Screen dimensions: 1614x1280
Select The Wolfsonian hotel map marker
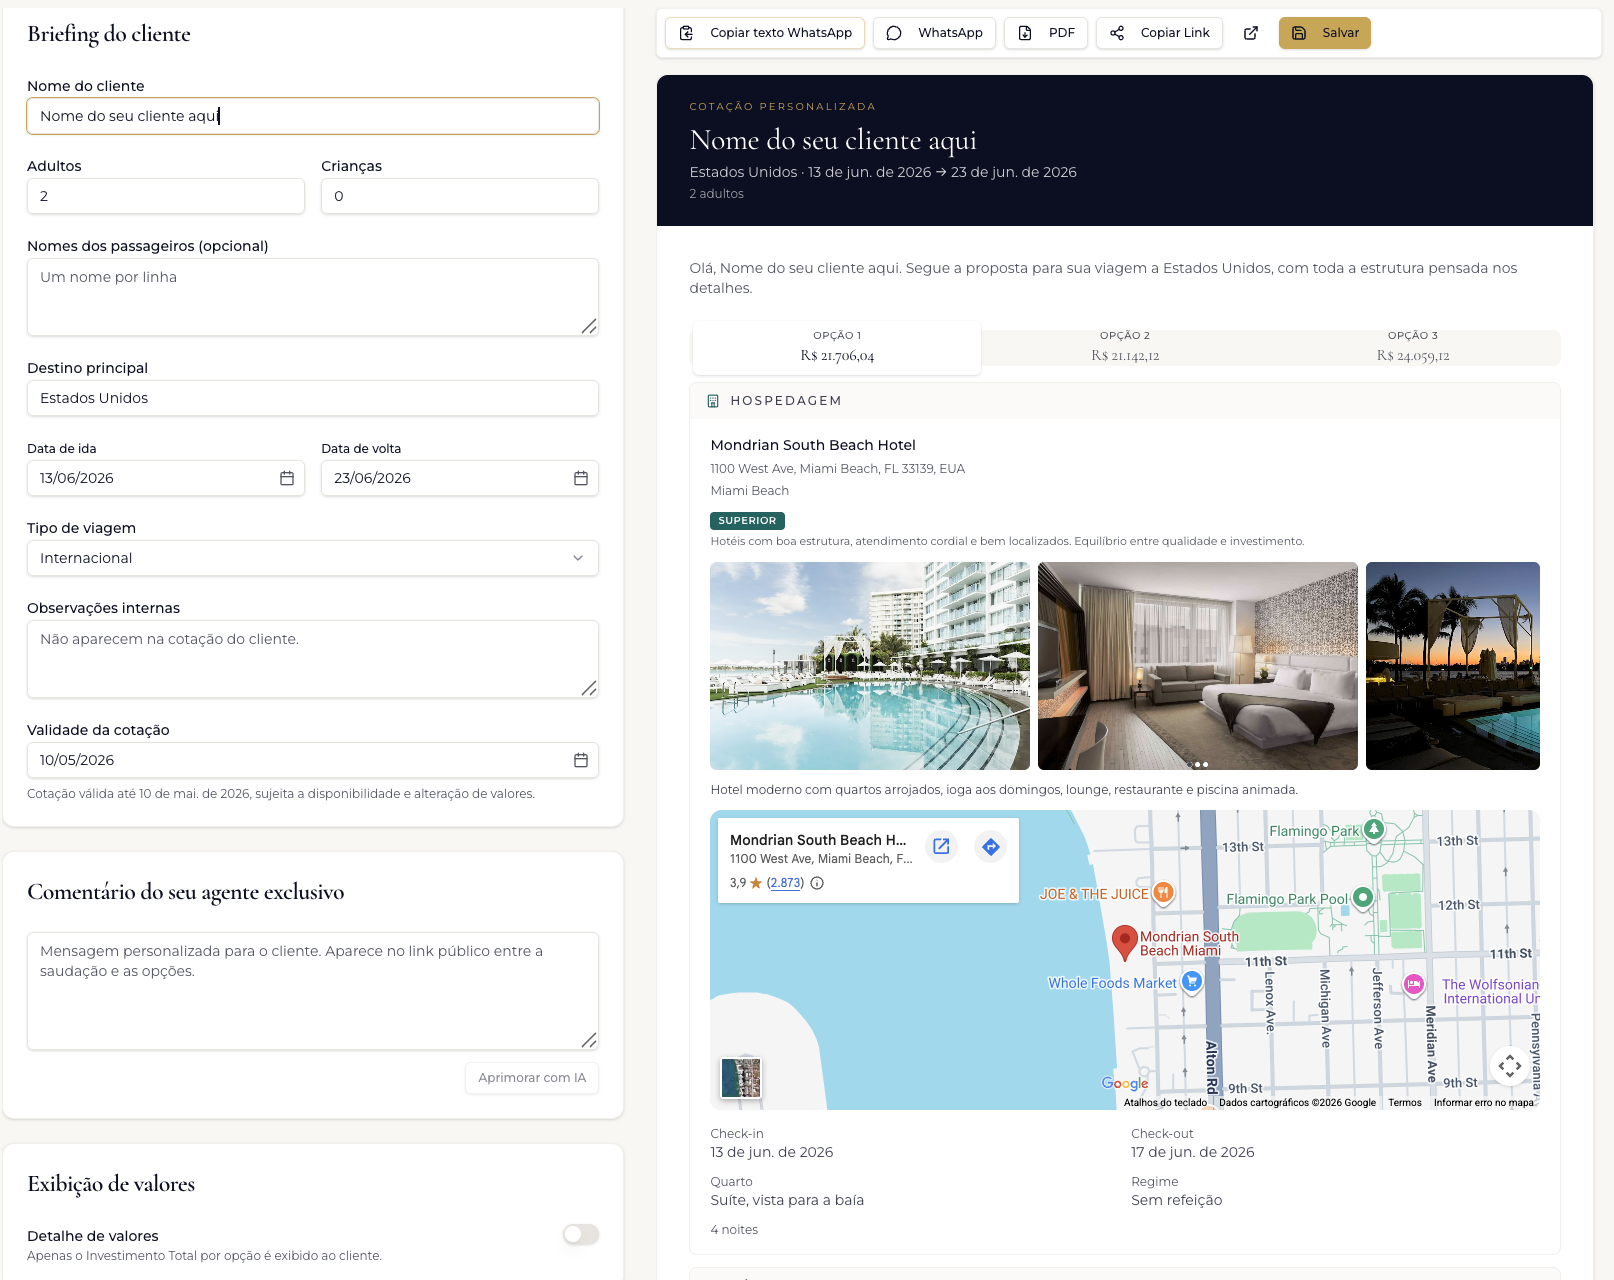[x=1414, y=984]
